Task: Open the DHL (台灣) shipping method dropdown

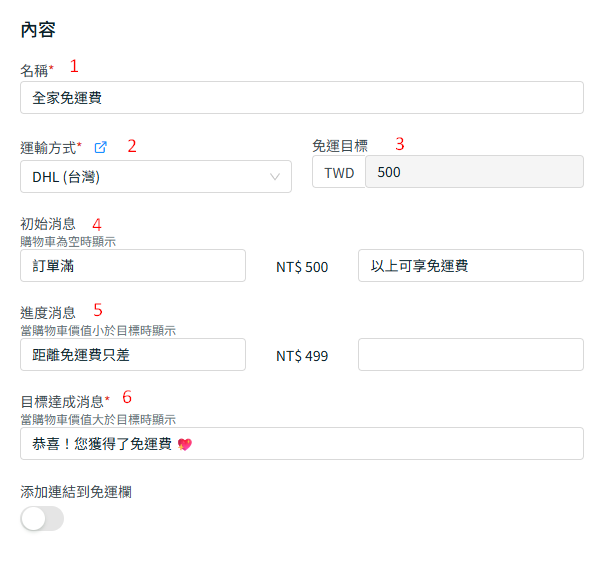Action: (x=155, y=177)
